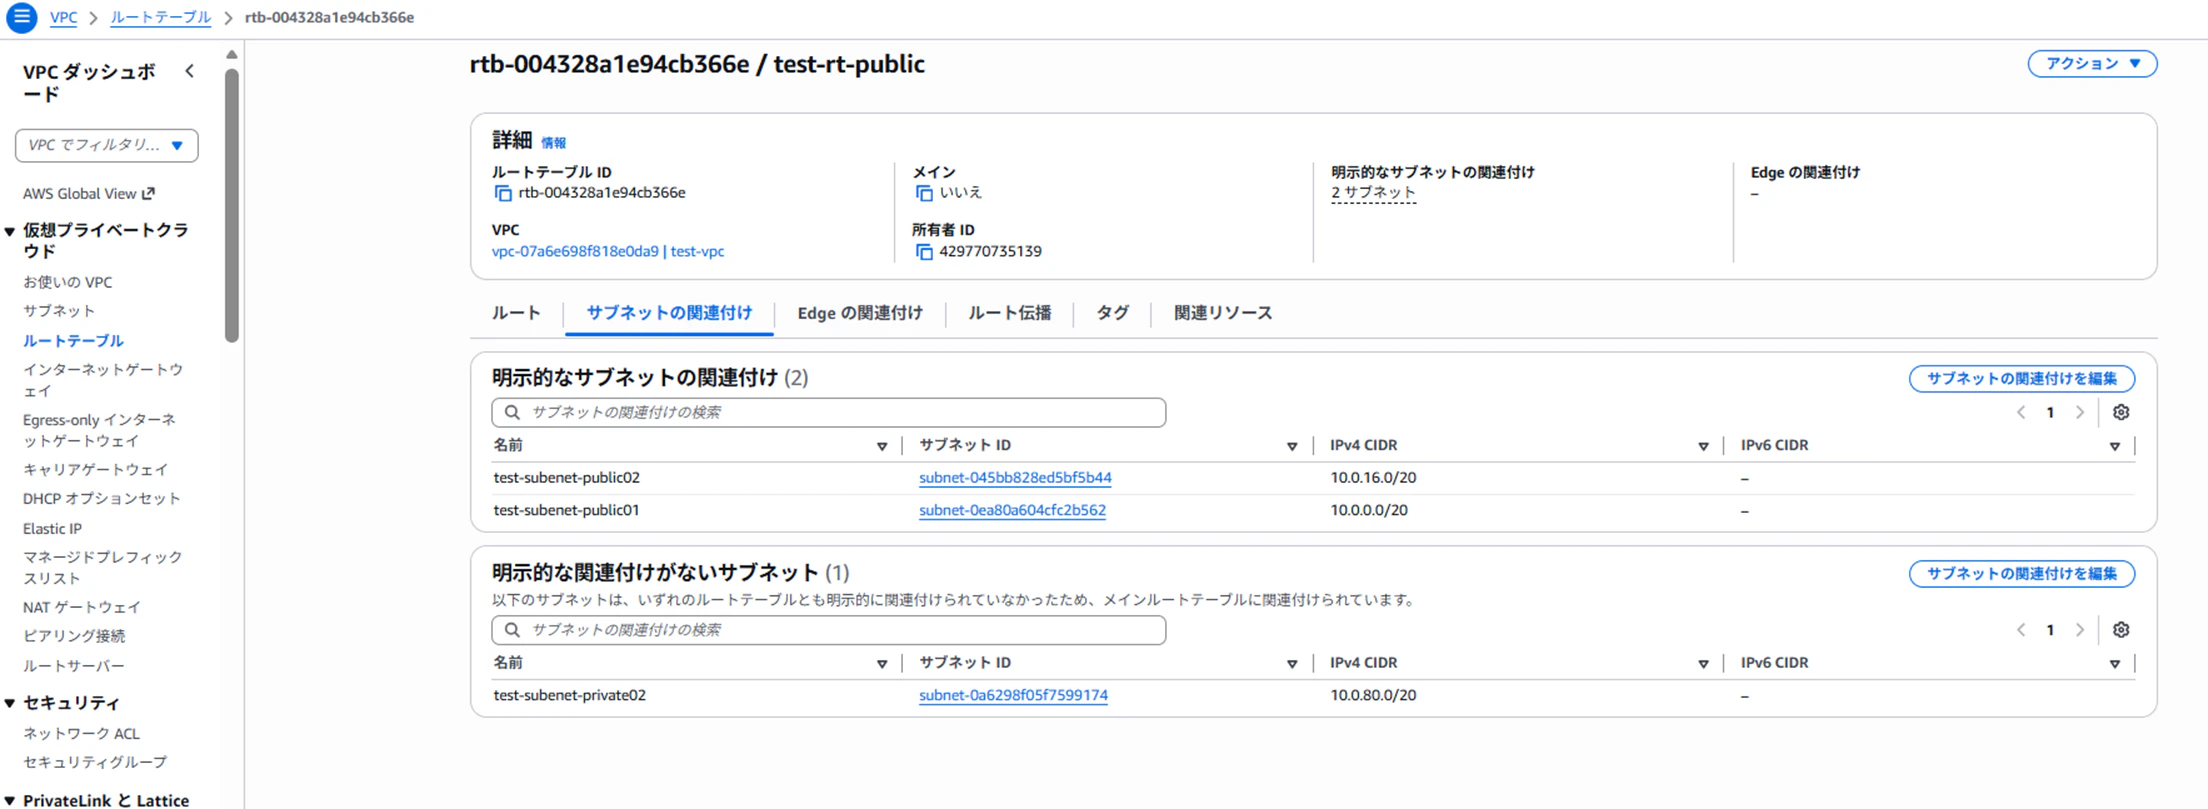Select the test-subenet-public02 name cell
Viewport: 2208px width, 809px height.
(x=566, y=478)
